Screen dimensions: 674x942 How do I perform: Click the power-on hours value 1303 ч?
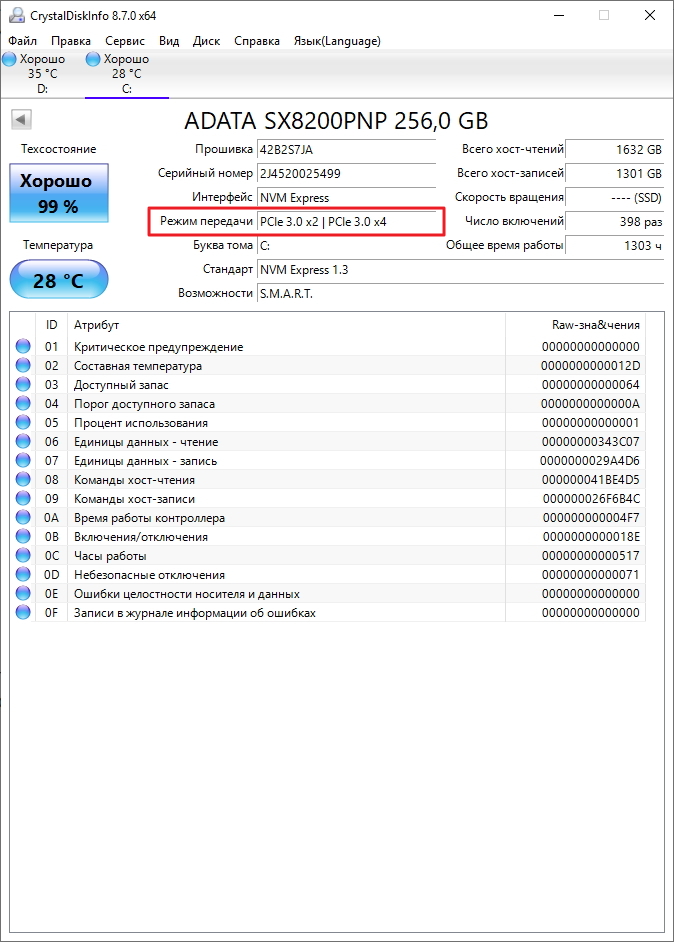click(x=615, y=246)
